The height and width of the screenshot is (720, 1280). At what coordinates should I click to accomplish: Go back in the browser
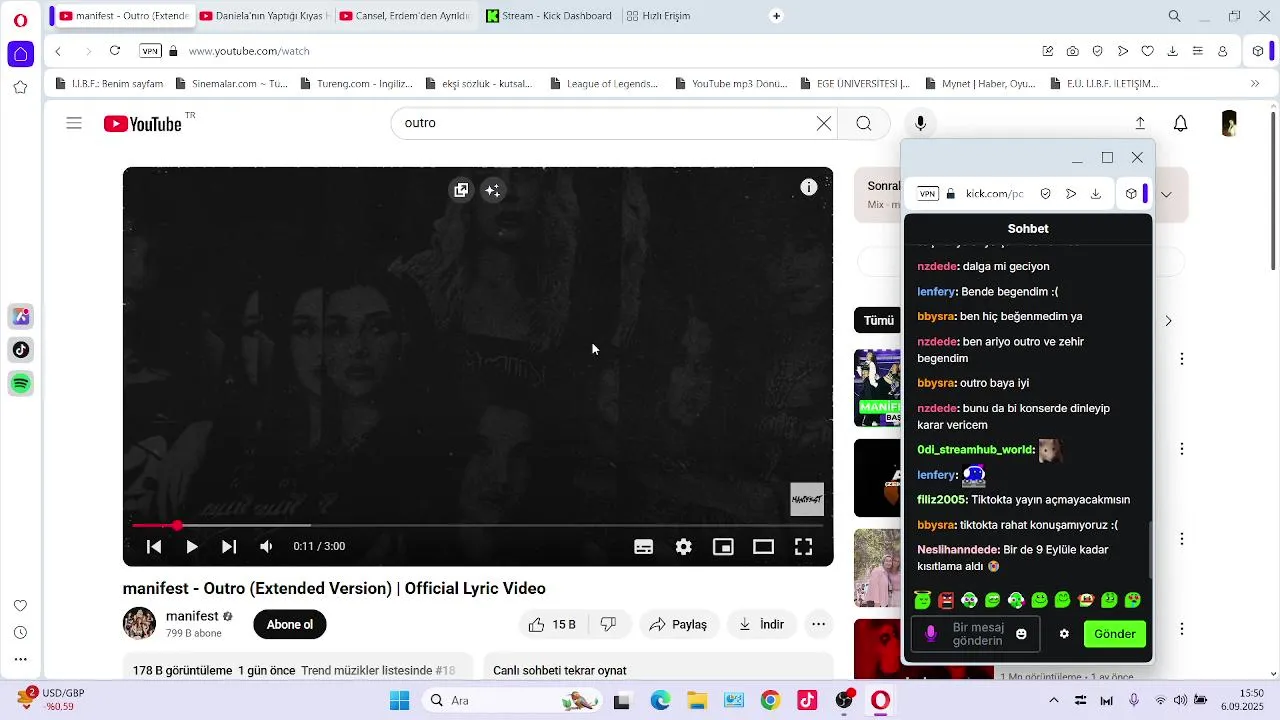tap(59, 51)
